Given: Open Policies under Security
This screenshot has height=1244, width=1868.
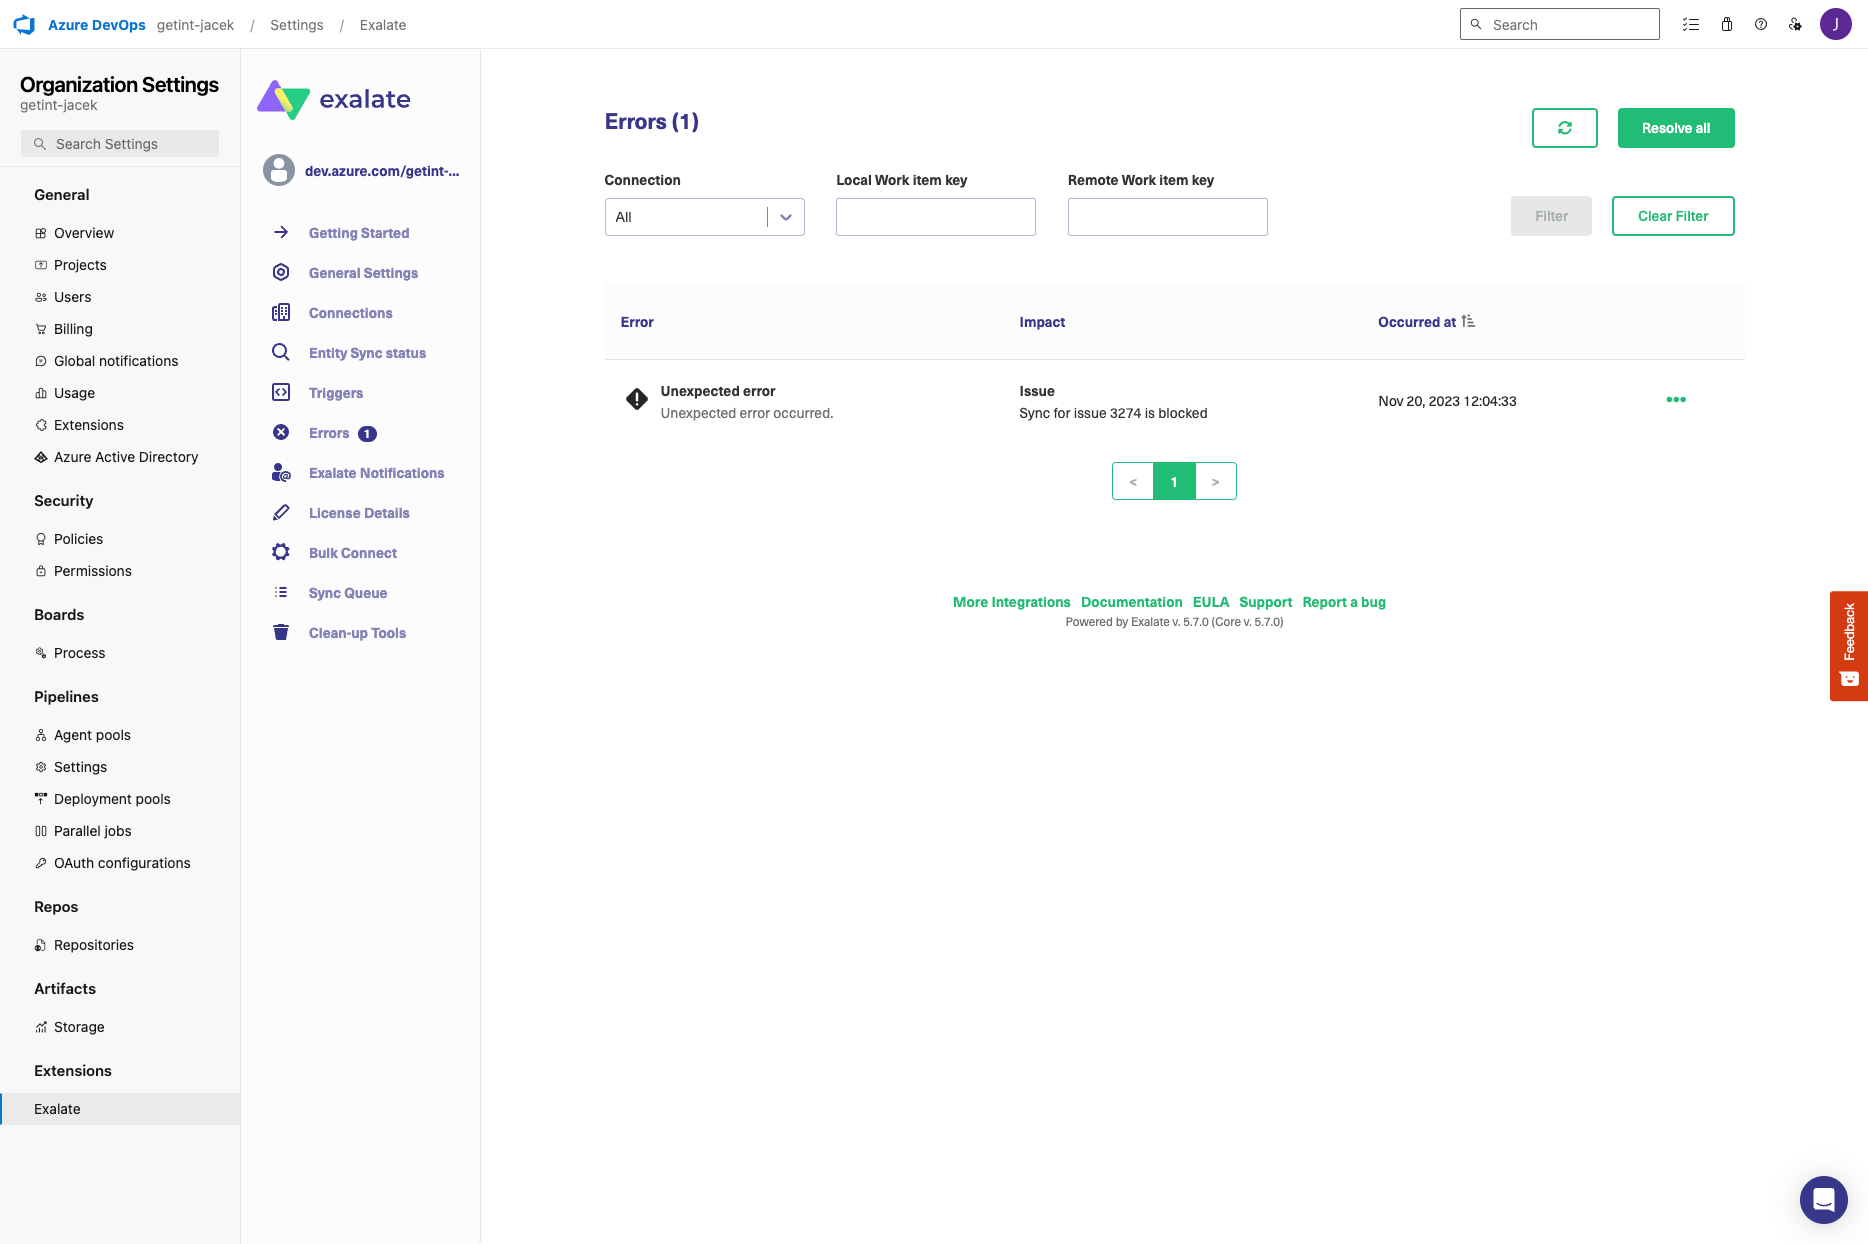Looking at the screenshot, I should coord(78,539).
